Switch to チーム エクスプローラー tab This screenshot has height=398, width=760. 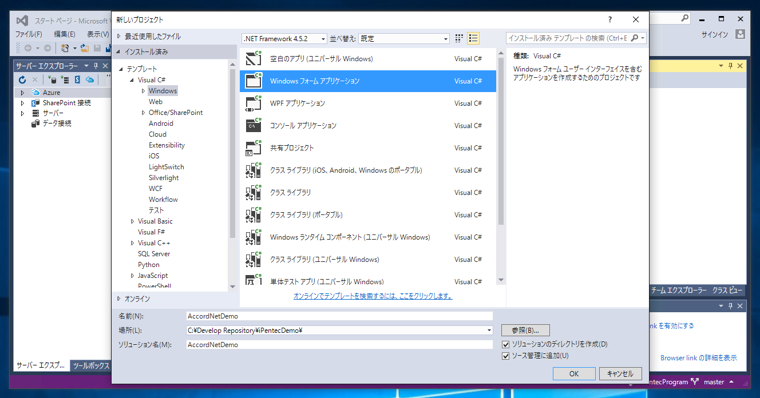tap(679, 290)
